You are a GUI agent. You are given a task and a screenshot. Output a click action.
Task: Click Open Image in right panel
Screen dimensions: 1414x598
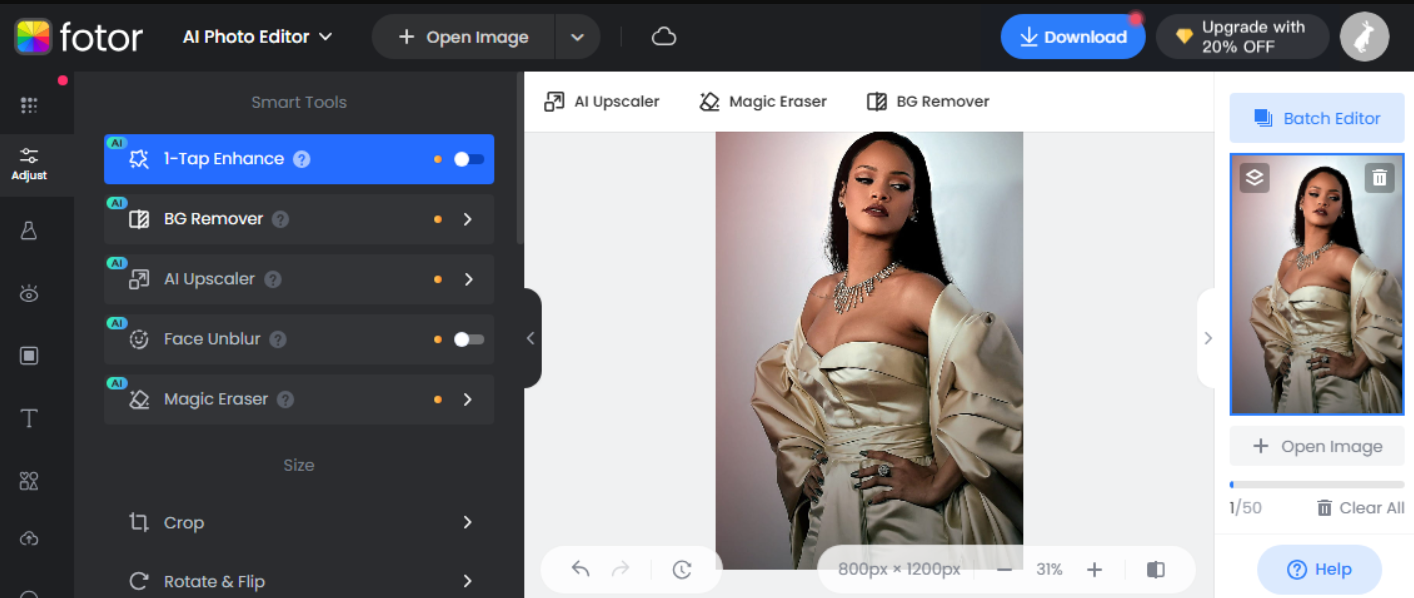(x=1317, y=446)
